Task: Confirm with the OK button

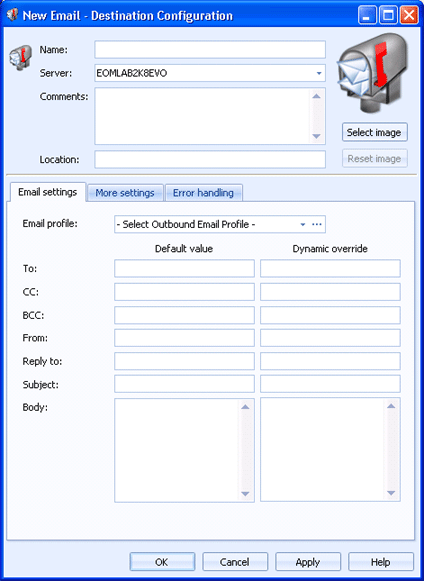Action: pyautogui.click(x=162, y=562)
